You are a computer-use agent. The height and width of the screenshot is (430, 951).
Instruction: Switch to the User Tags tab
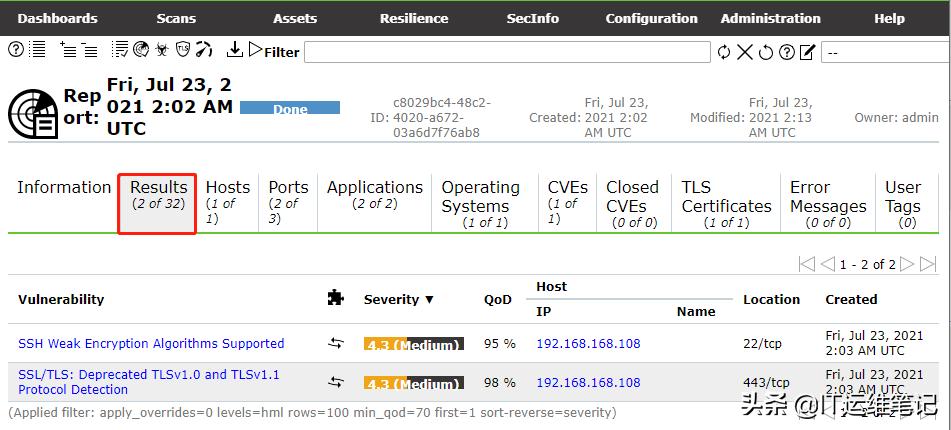[x=907, y=203]
